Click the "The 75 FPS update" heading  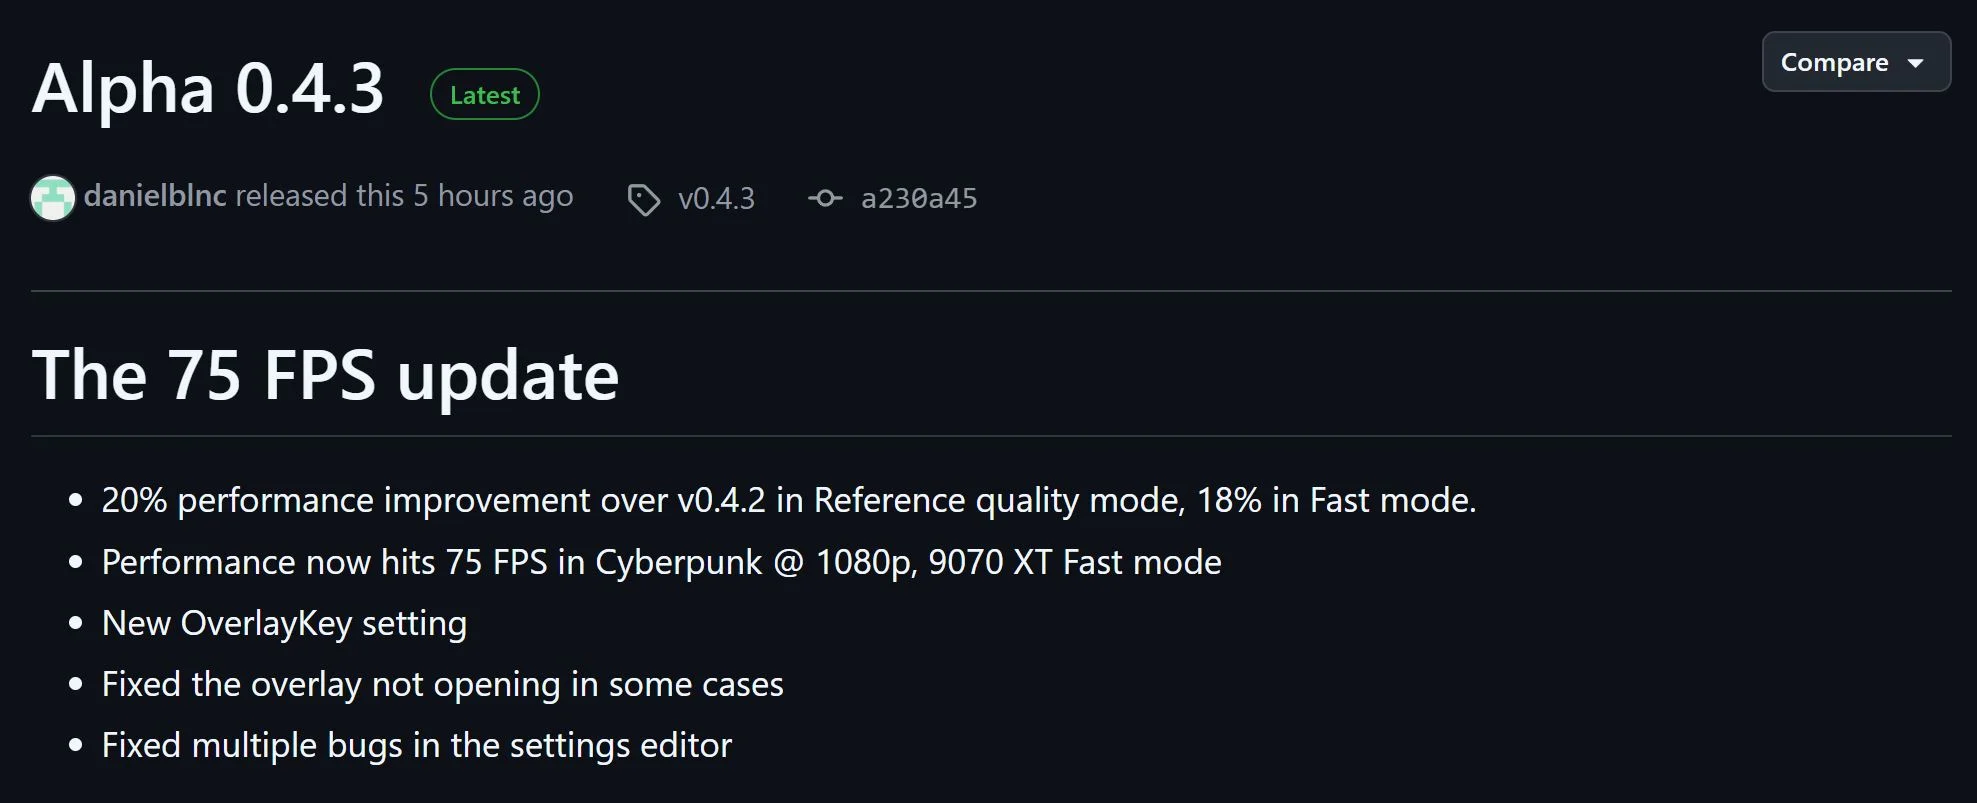pos(326,375)
